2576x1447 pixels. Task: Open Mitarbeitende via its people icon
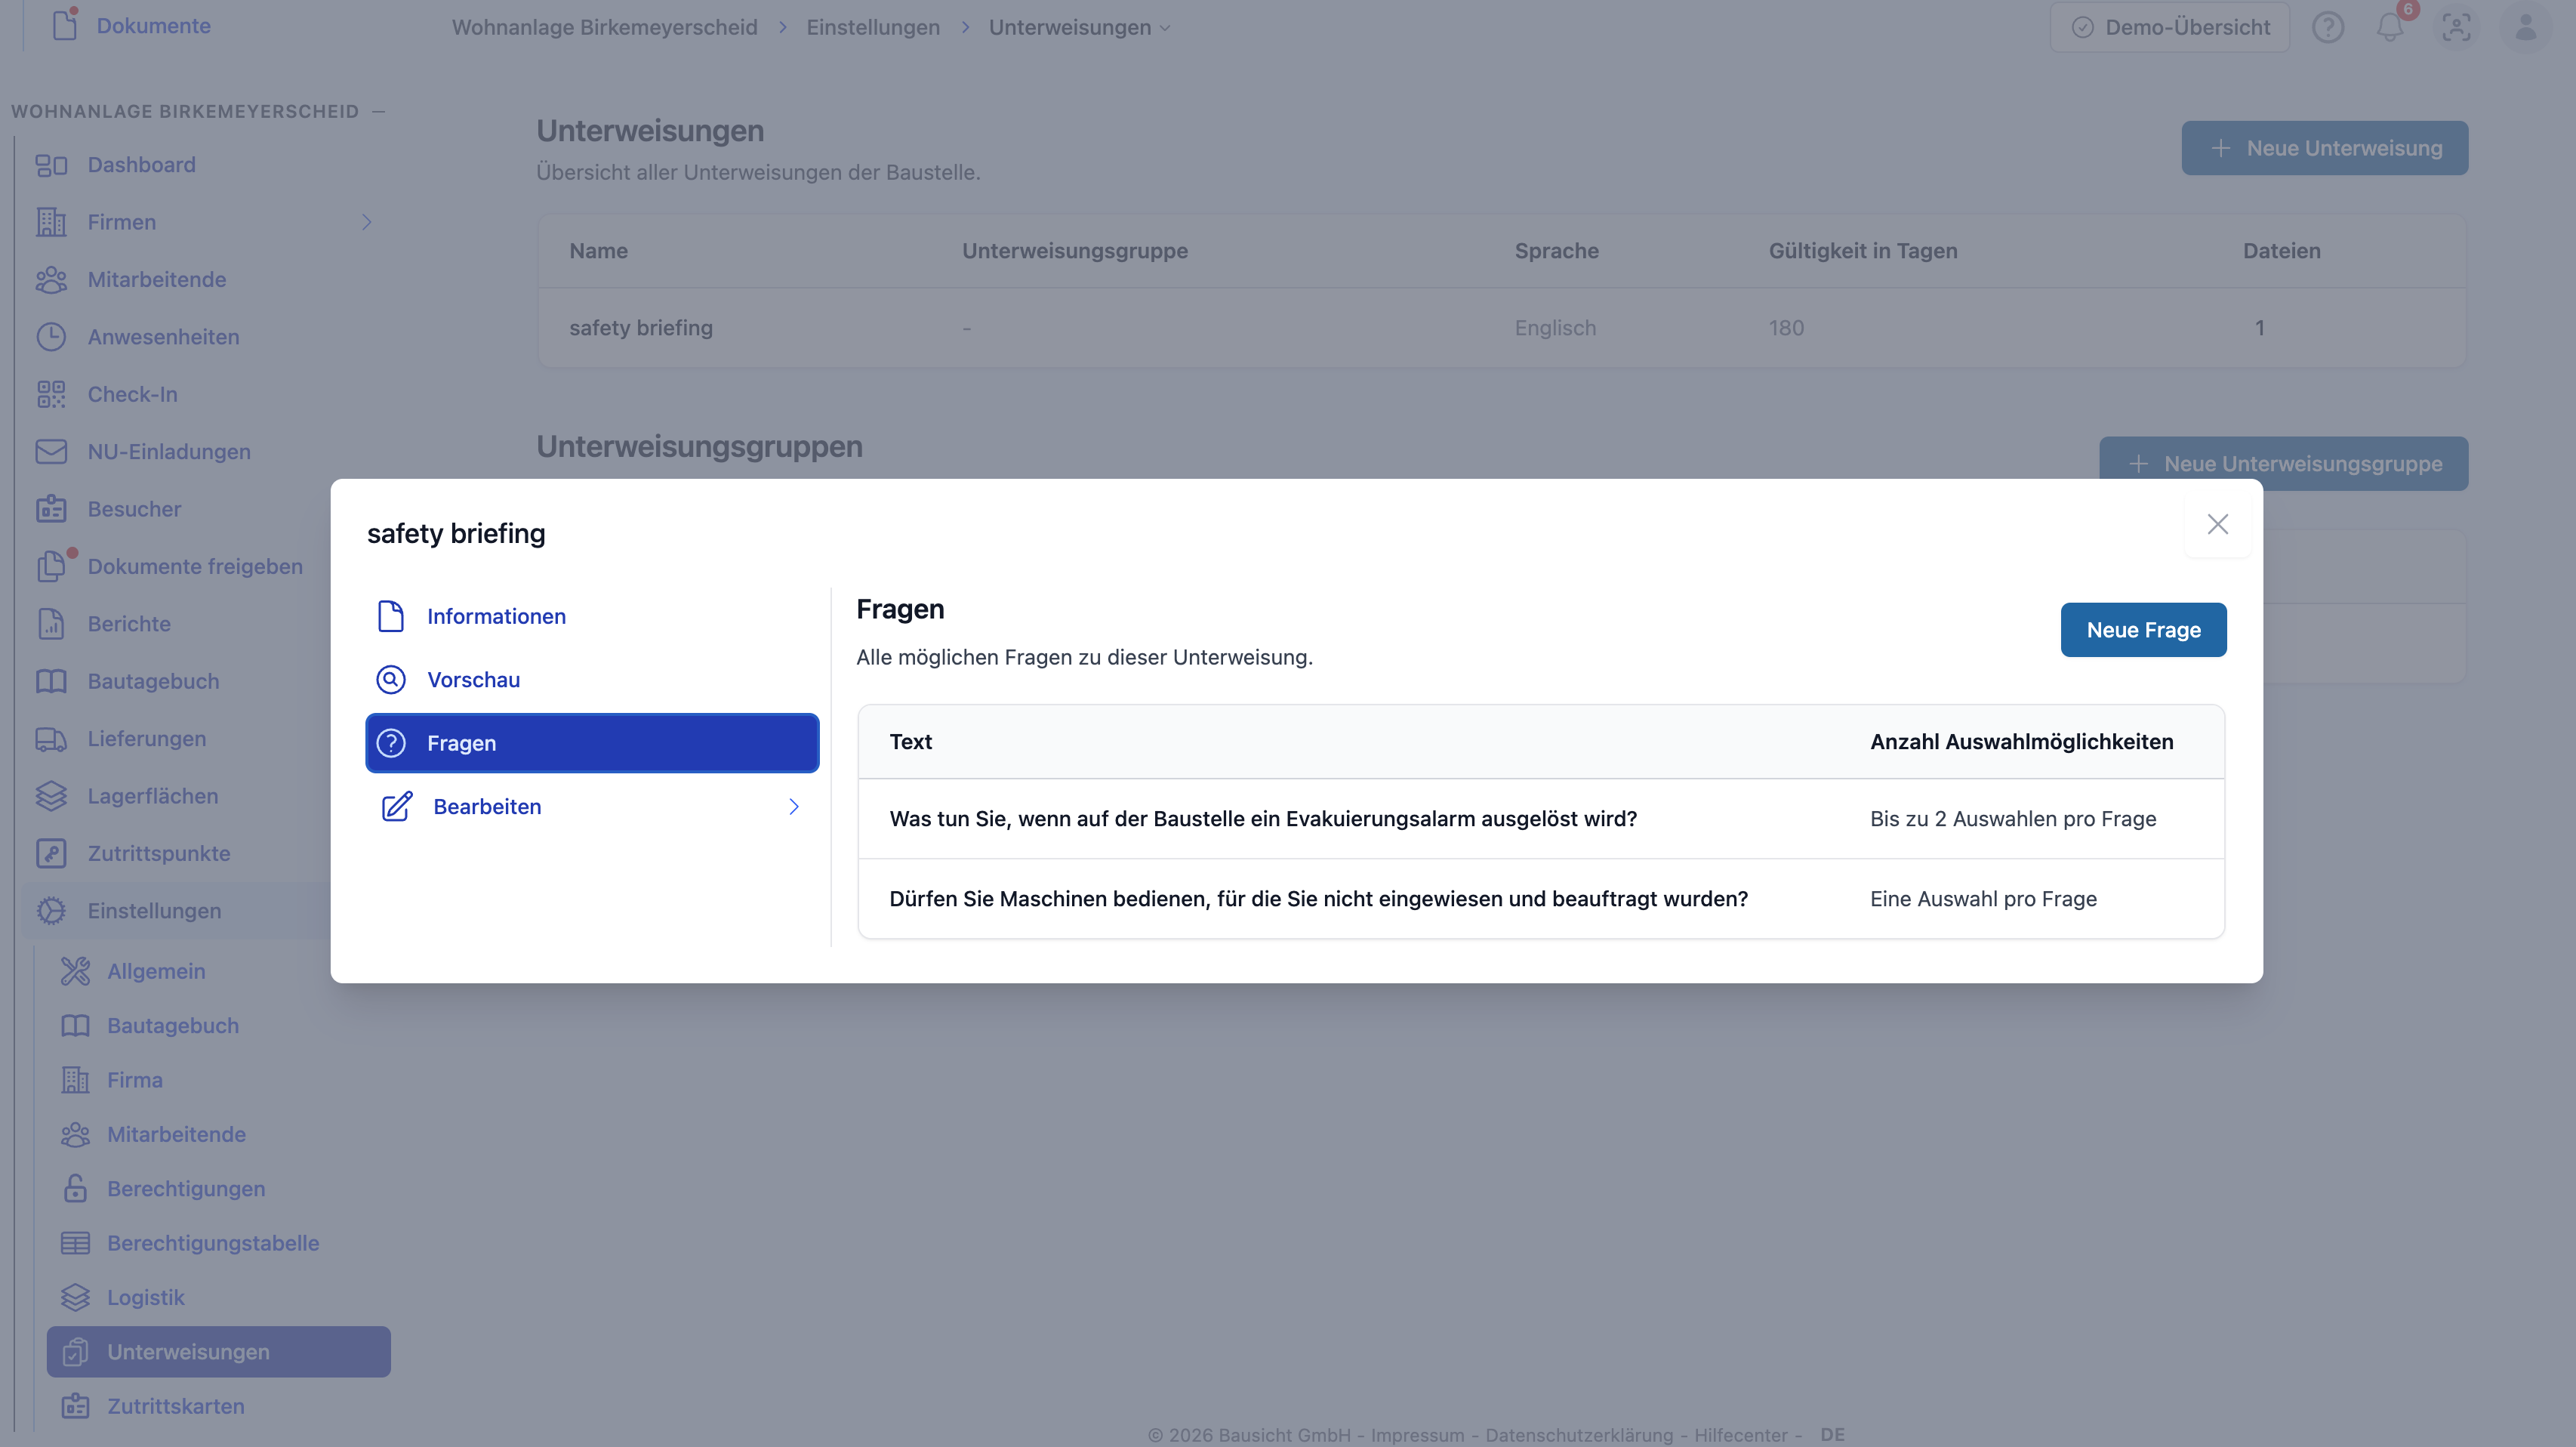pyautogui.click(x=51, y=280)
